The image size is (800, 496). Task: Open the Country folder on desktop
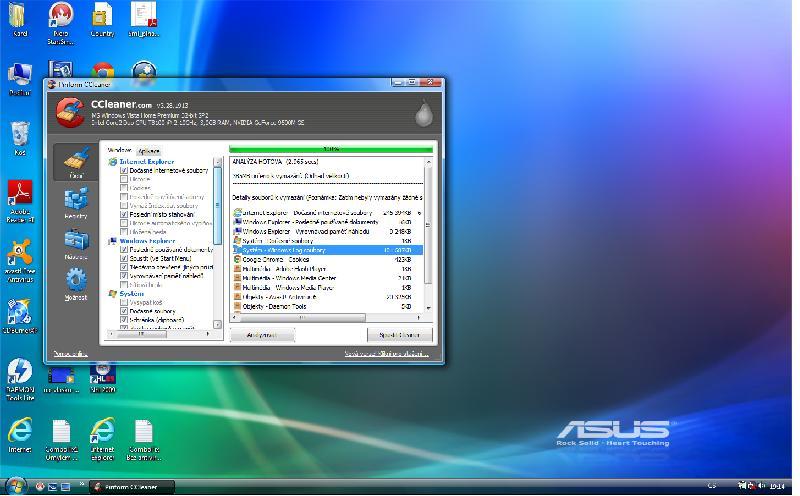[x=102, y=20]
